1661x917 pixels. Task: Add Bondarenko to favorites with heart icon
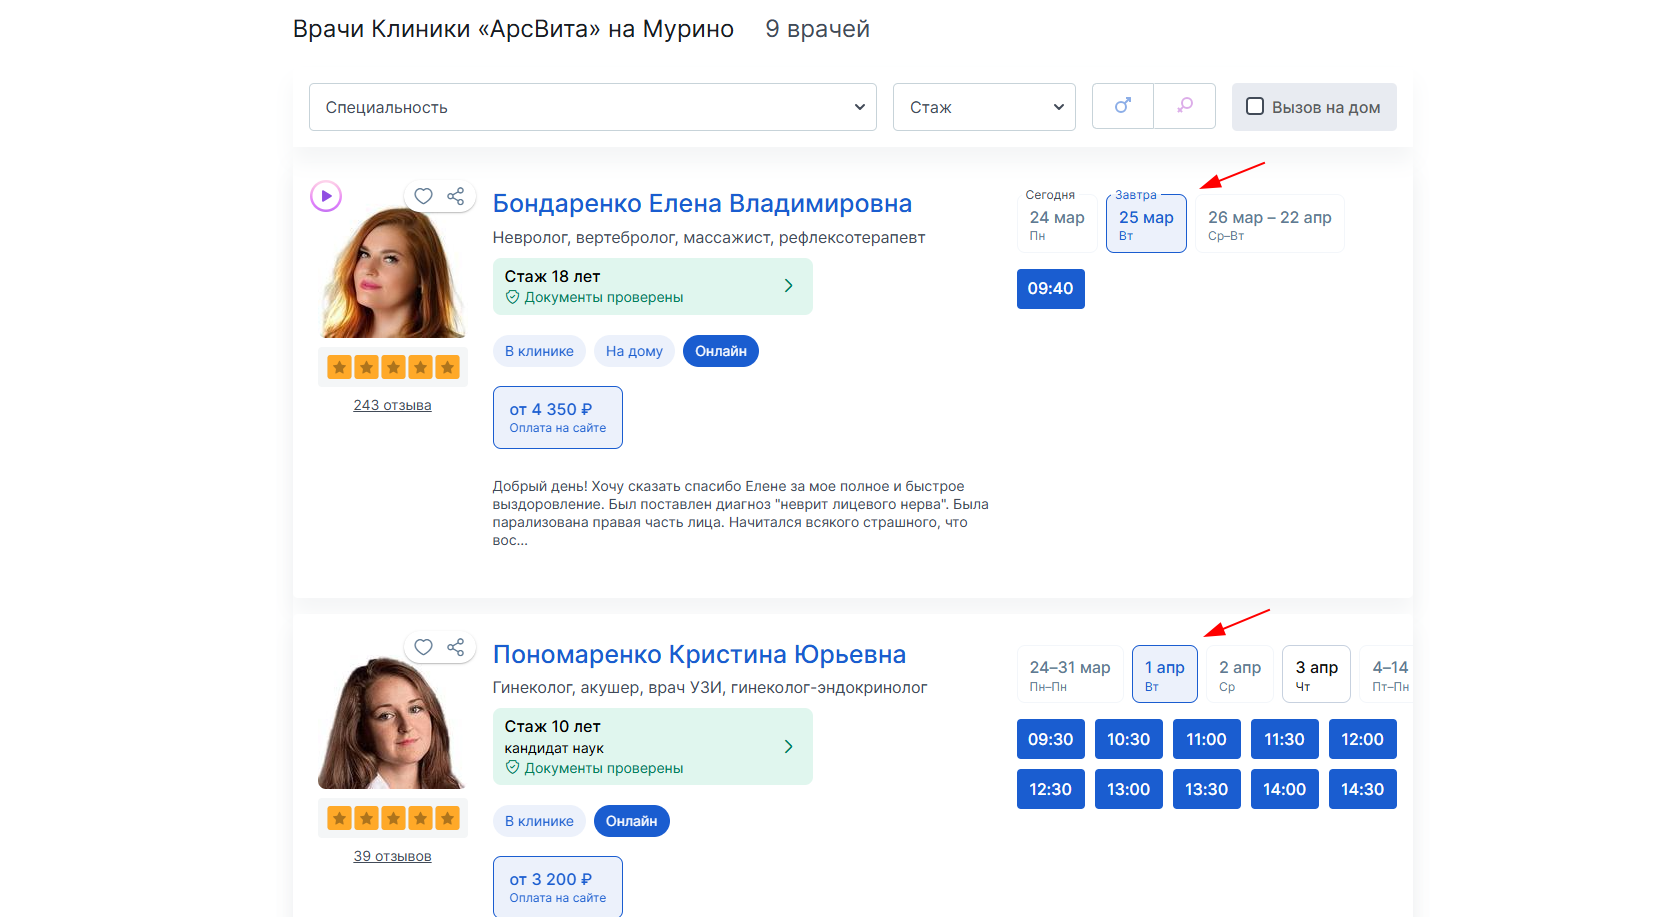coord(423,196)
